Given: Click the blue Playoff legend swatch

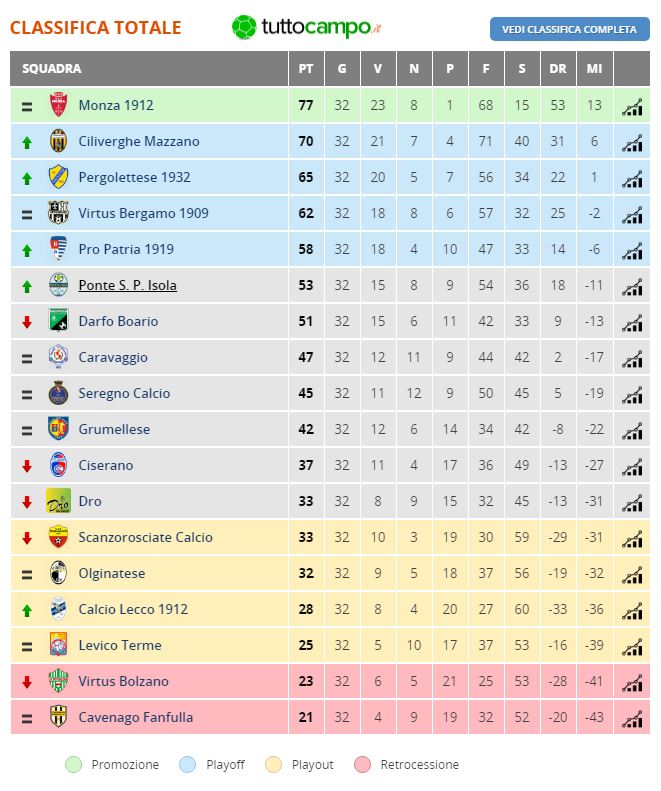Looking at the screenshot, I should (189, 765).
